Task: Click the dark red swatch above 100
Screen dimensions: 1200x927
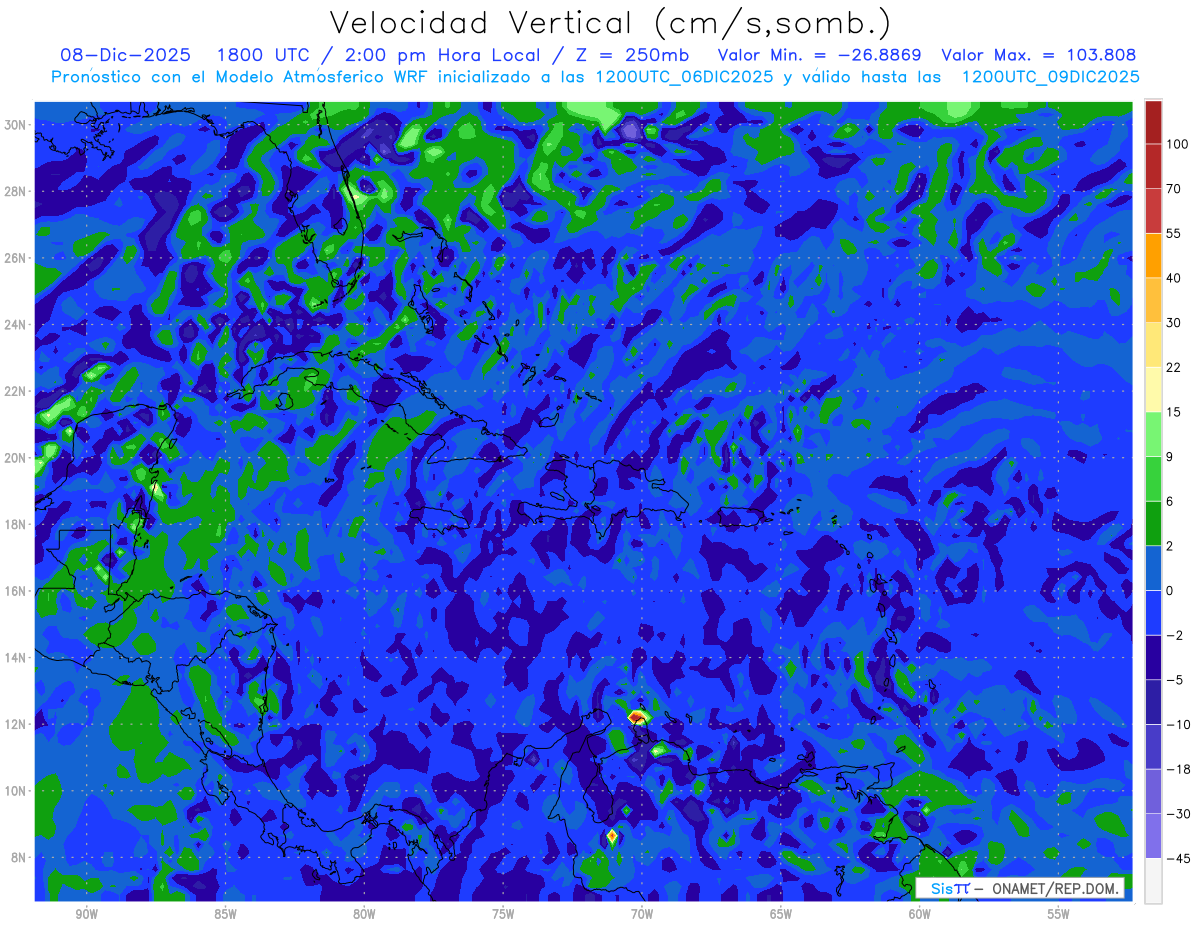Action: point(1153,122)
